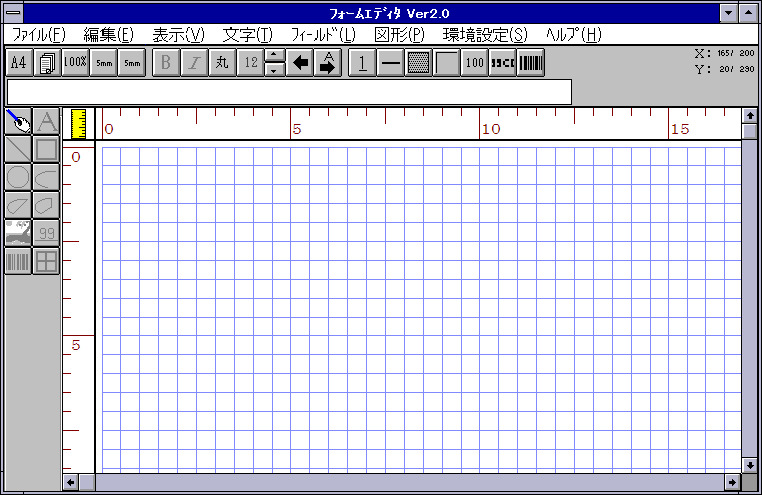Screen dimensions: 762x495
Task: Click the font size 12 button
Action: [251, 62]
